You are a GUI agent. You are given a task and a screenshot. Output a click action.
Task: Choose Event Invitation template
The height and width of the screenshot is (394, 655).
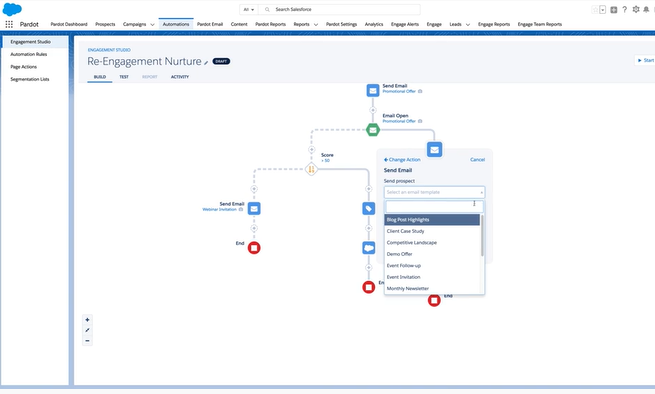pos(432,277)
